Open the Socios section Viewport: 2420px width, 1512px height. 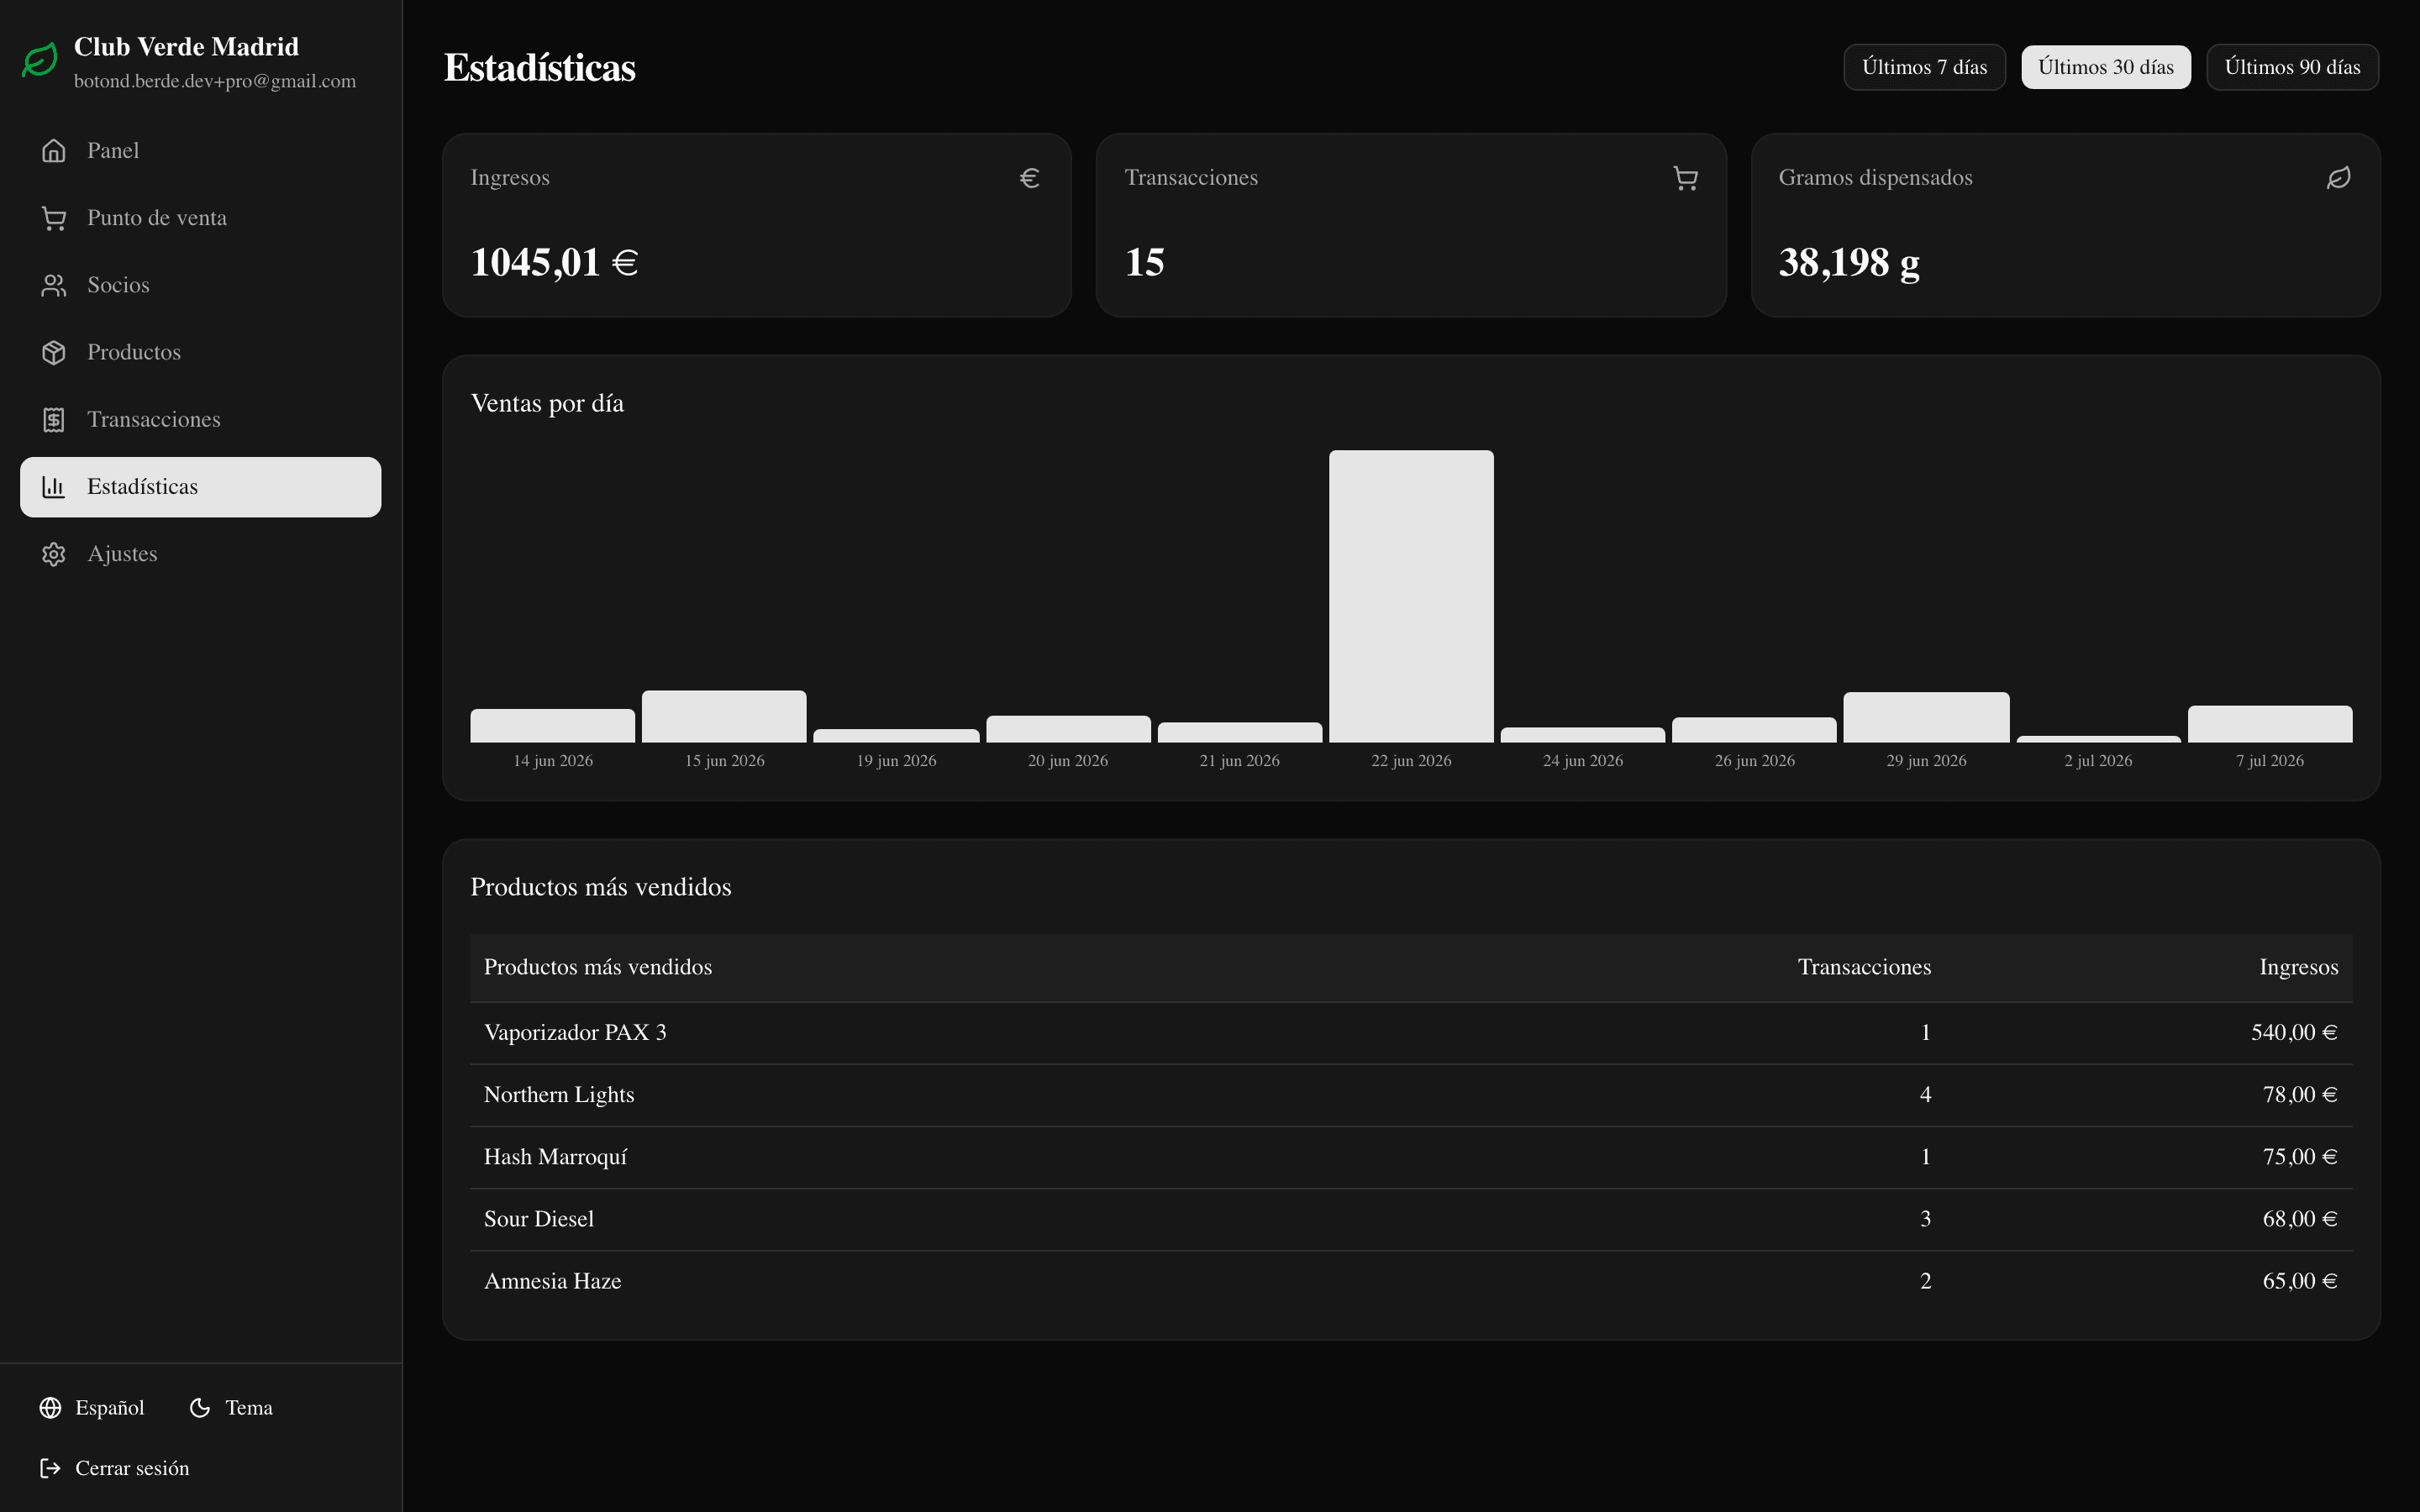click(x=200, y=285)
